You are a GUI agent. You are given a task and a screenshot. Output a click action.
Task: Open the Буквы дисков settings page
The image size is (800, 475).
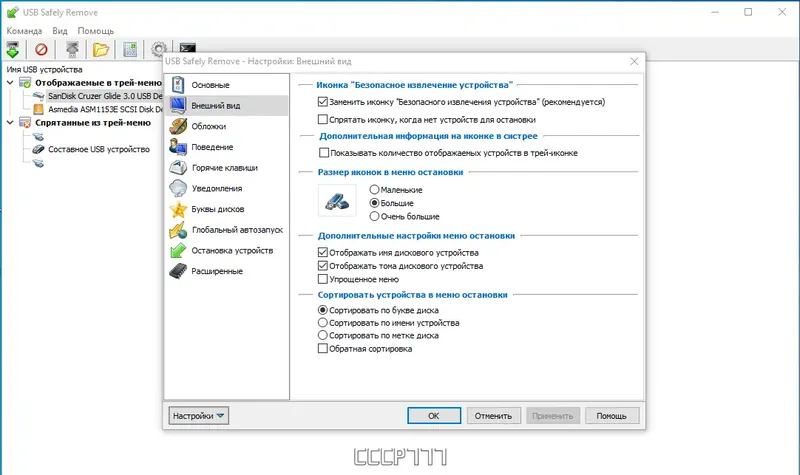pos(227,209)
